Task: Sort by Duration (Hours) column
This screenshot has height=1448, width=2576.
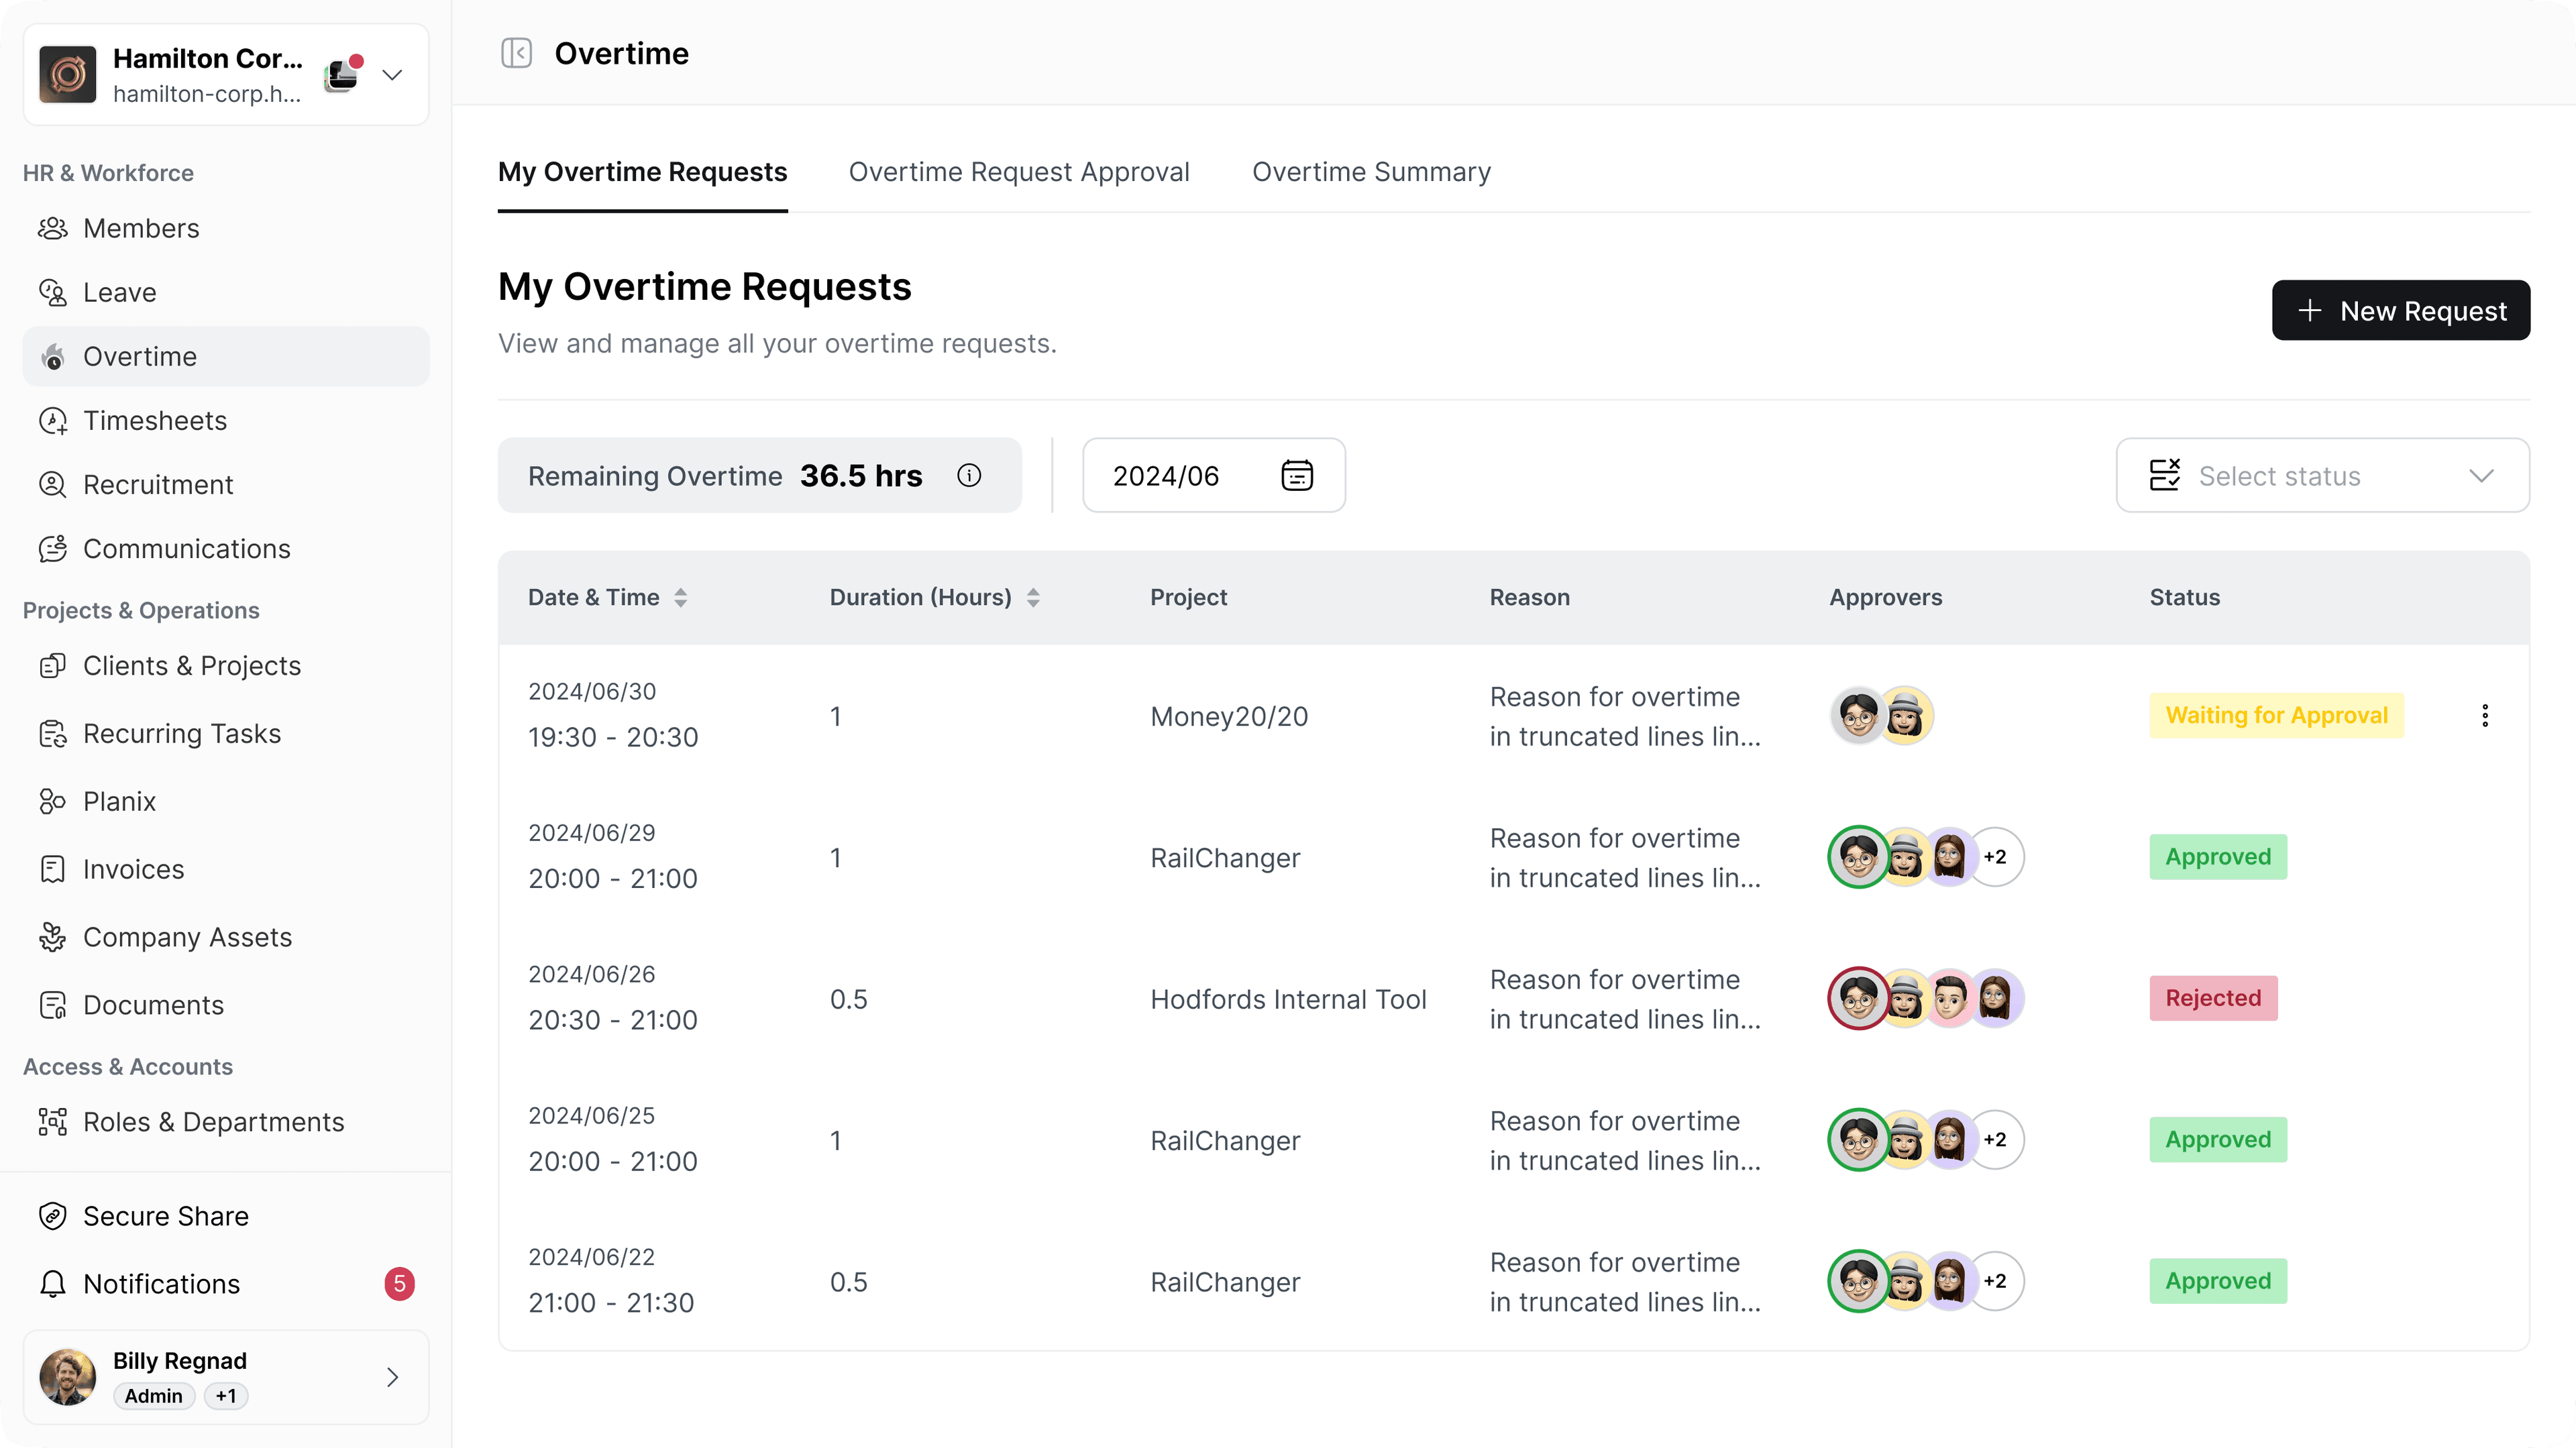Action: point(1033,597)
